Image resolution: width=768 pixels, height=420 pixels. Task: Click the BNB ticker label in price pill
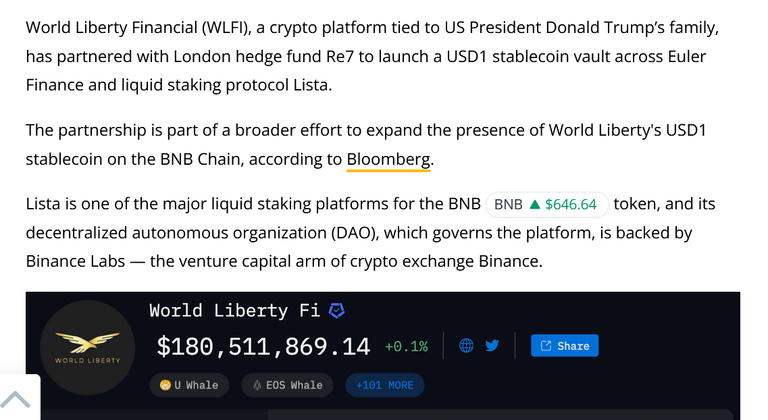pyautogui.click(x=508, y=204)
